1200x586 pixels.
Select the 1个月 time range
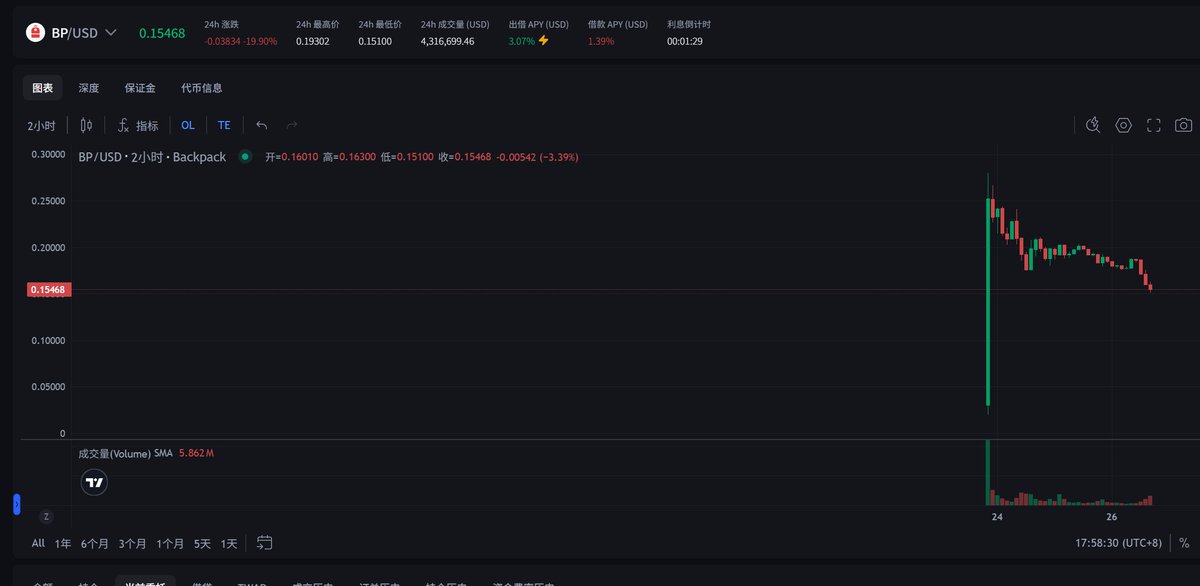(x=170, y=543)
